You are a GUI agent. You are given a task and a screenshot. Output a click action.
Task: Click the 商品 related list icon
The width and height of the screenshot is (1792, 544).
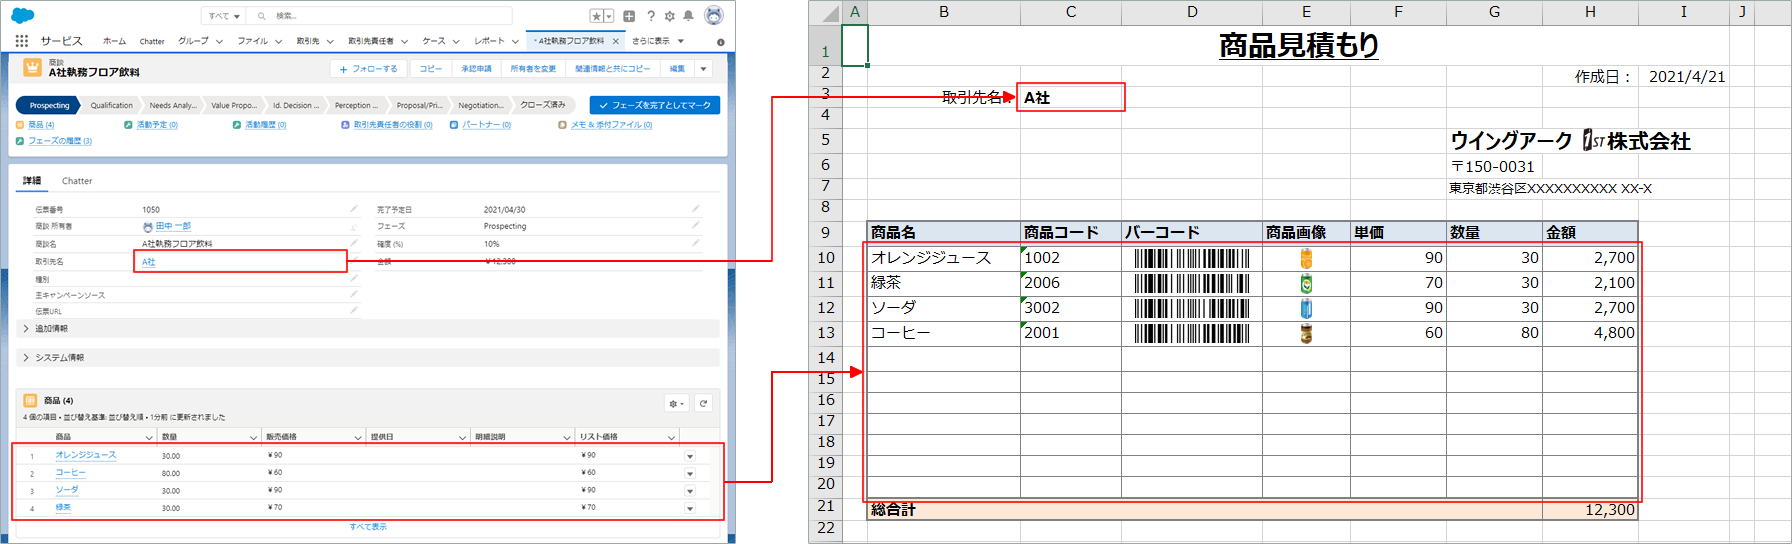coord(30,400)
